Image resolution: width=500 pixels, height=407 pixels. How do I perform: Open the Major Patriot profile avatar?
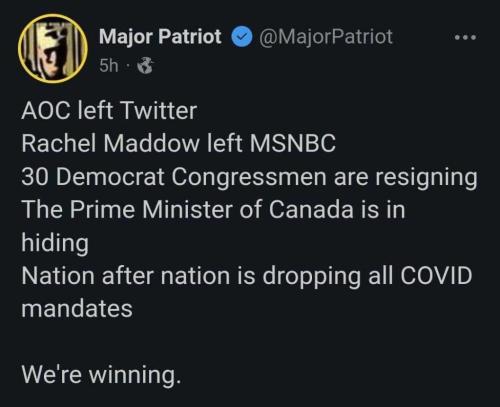(53, 49)
